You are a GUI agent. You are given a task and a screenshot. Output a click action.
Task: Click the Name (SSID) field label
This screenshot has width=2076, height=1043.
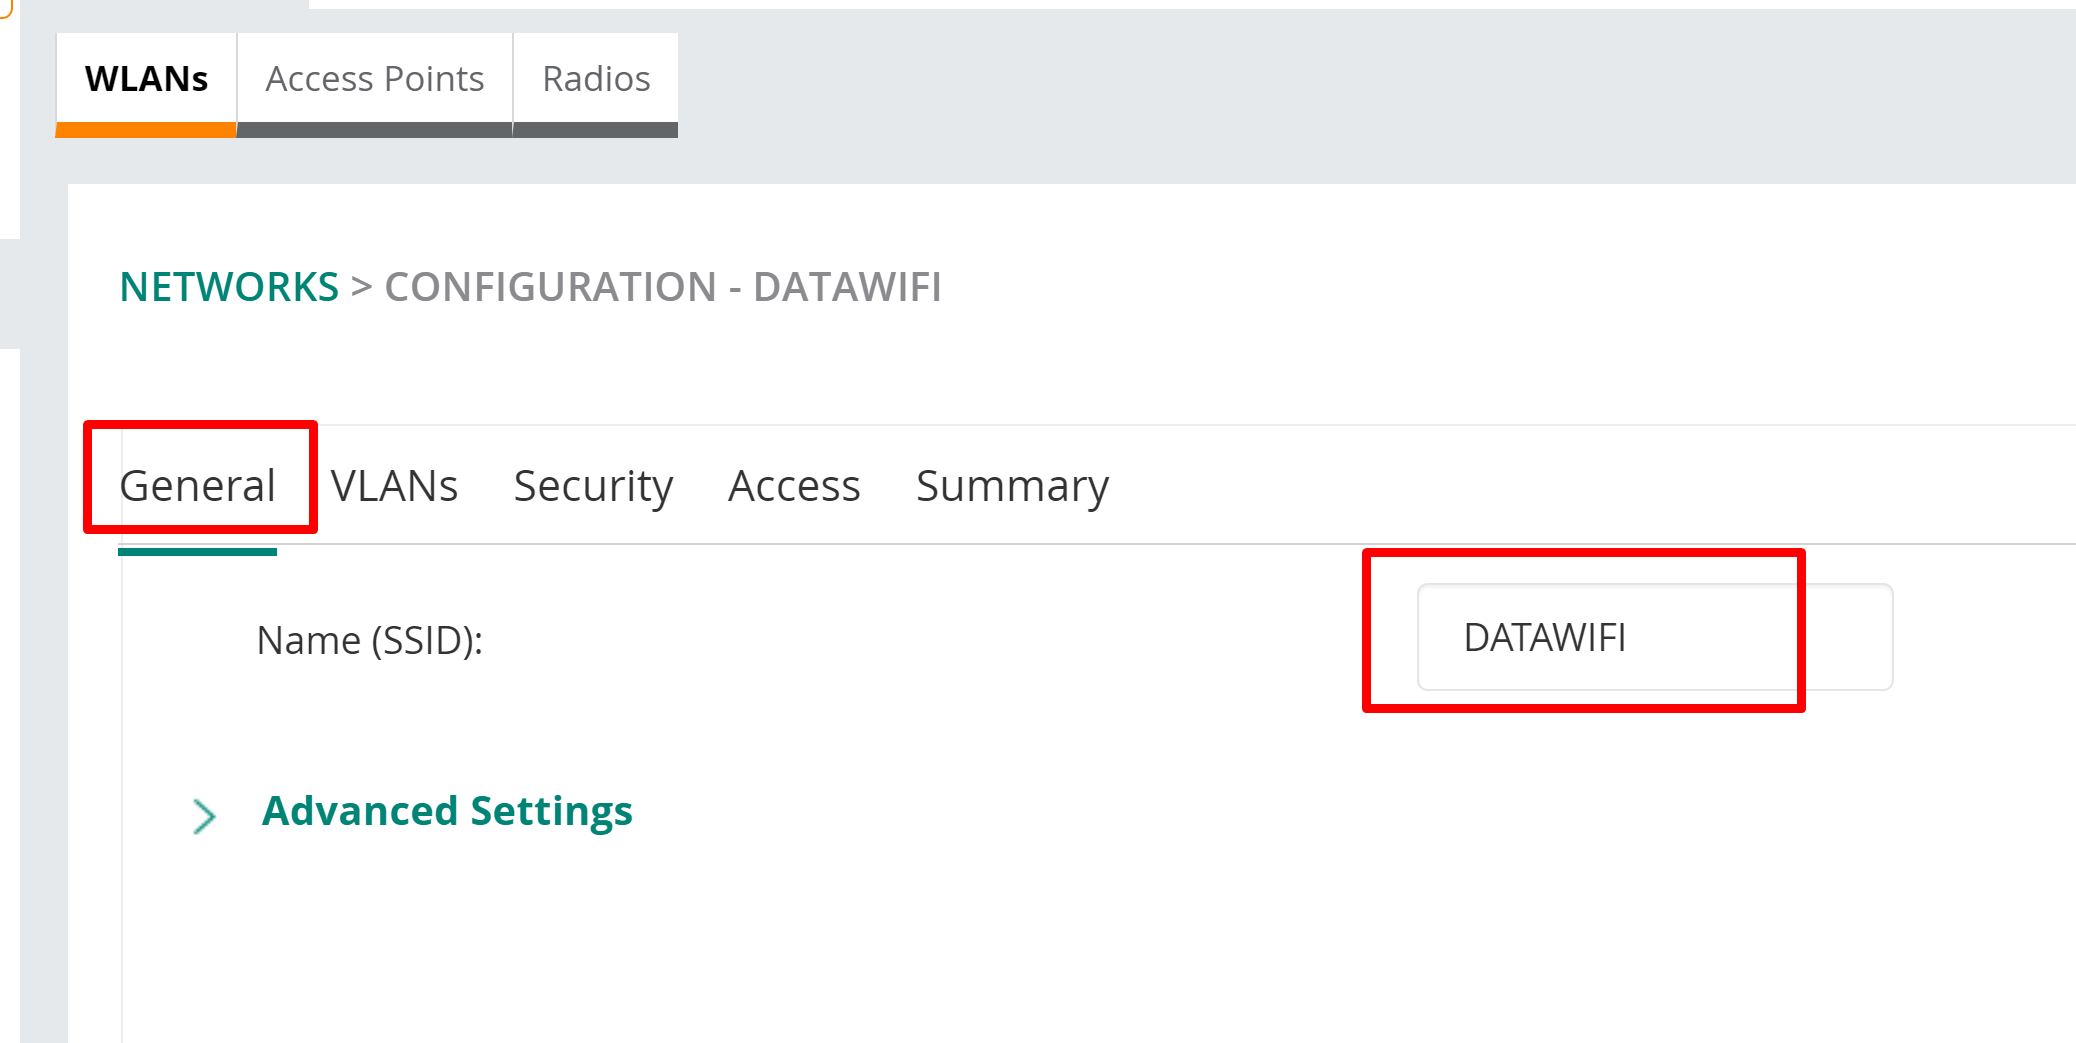pyautogui.click(x=370, y=640)
